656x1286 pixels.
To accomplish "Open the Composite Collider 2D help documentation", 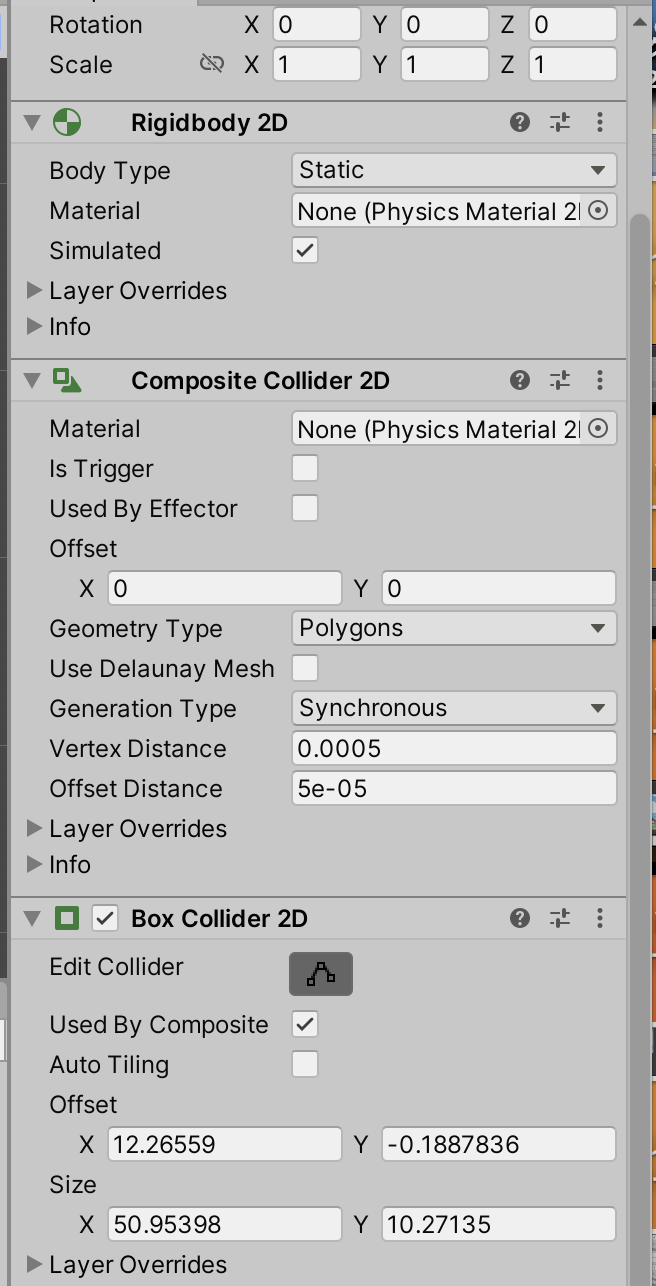I will pyautogui.click(x=520, y=380).
